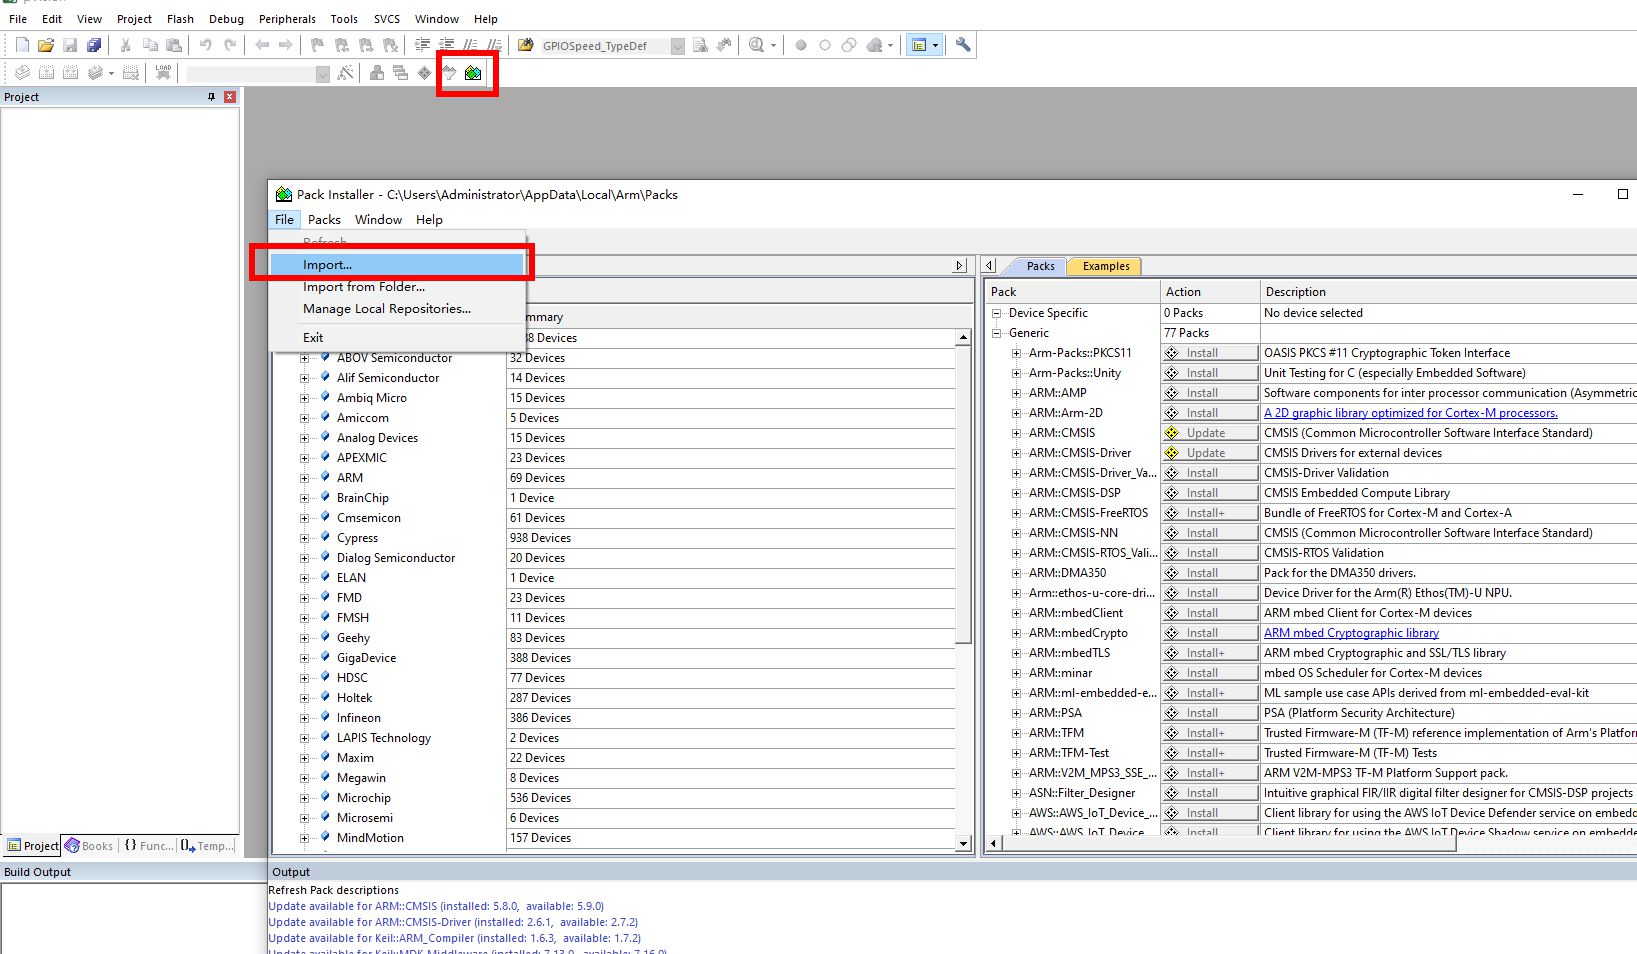The width and height of the screenshot is (1637, 954).
Task: Click the packs list horizontal scrollbar
Action: coord(1229,844)
